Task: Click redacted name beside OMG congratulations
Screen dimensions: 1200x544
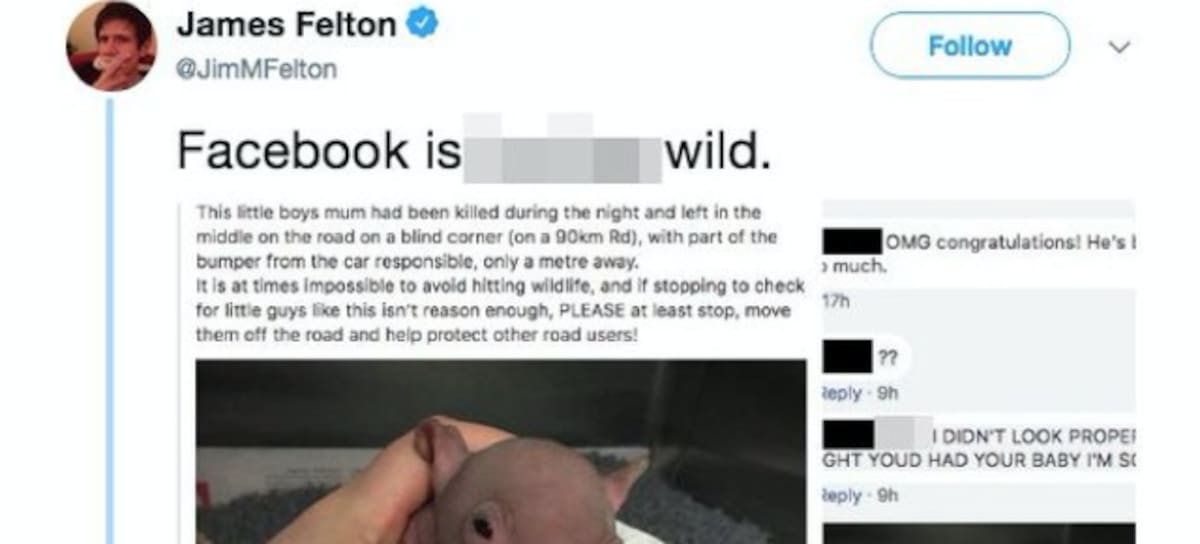Action: click(x=851, y=241)
